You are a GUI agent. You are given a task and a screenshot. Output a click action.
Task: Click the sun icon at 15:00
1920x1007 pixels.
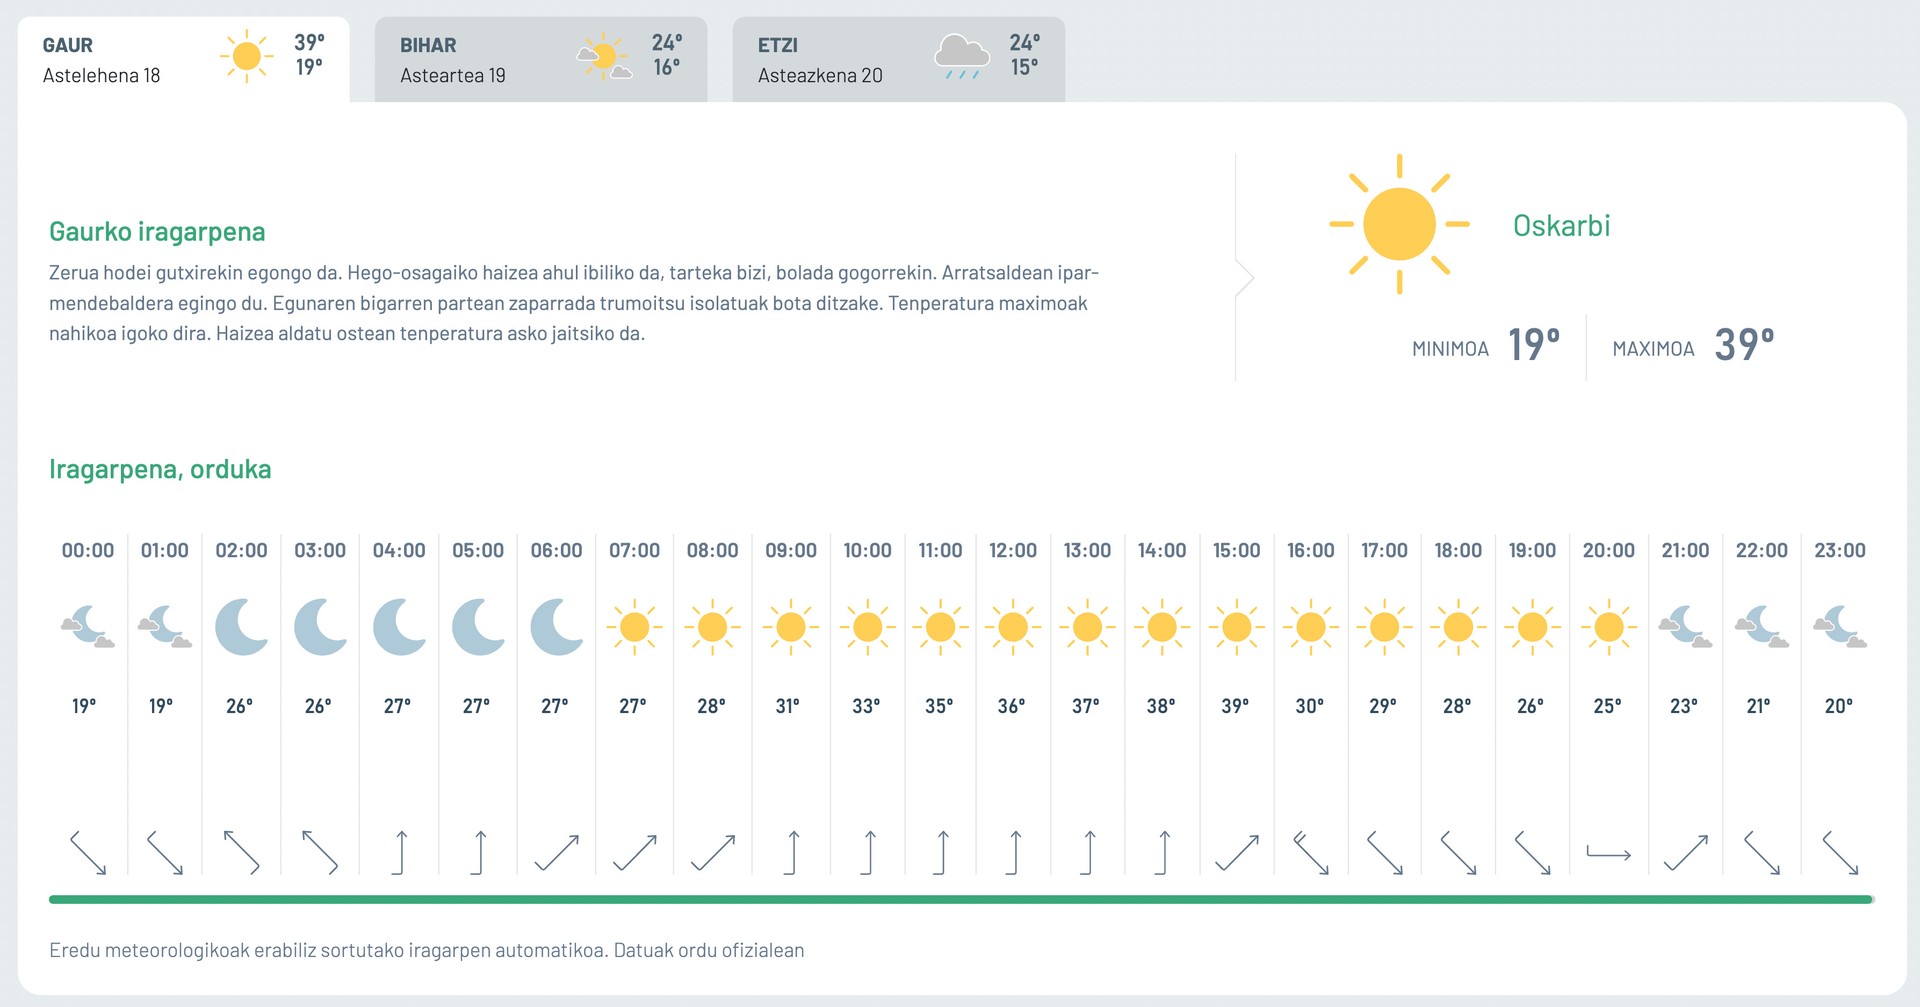tap(1237, 627)
